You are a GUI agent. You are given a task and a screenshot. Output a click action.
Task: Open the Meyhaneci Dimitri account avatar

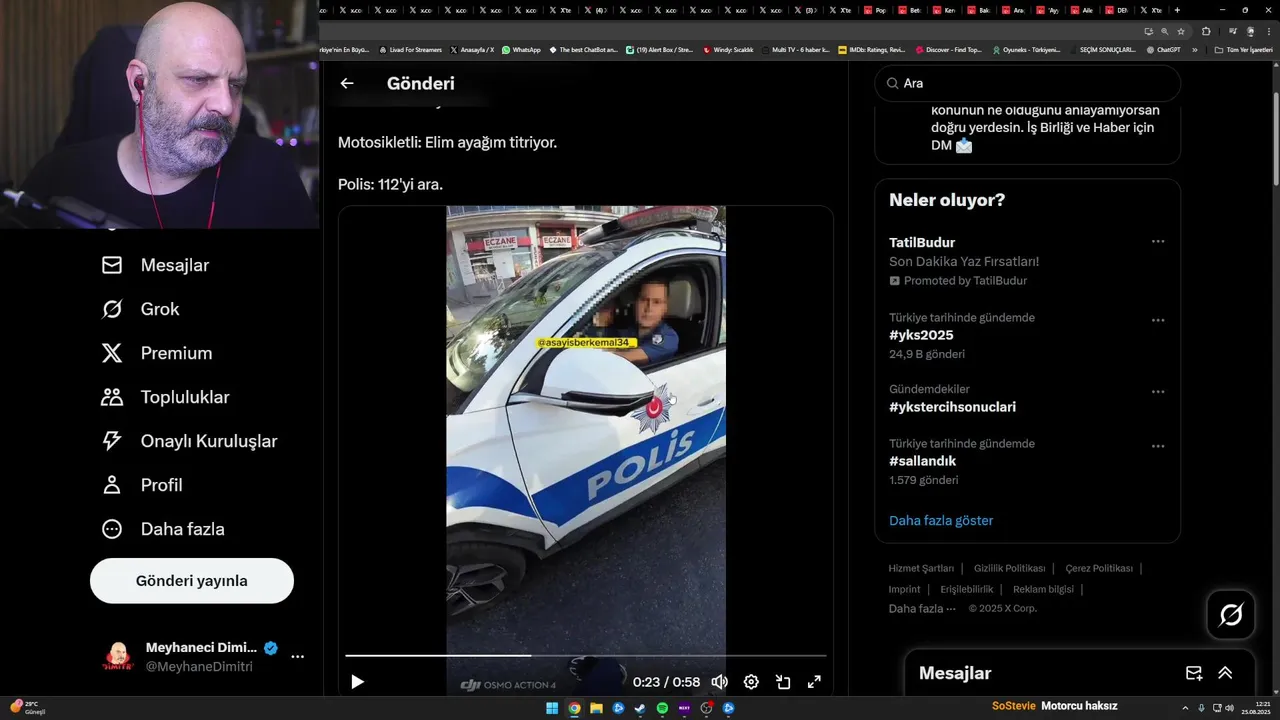click(118, 657)
